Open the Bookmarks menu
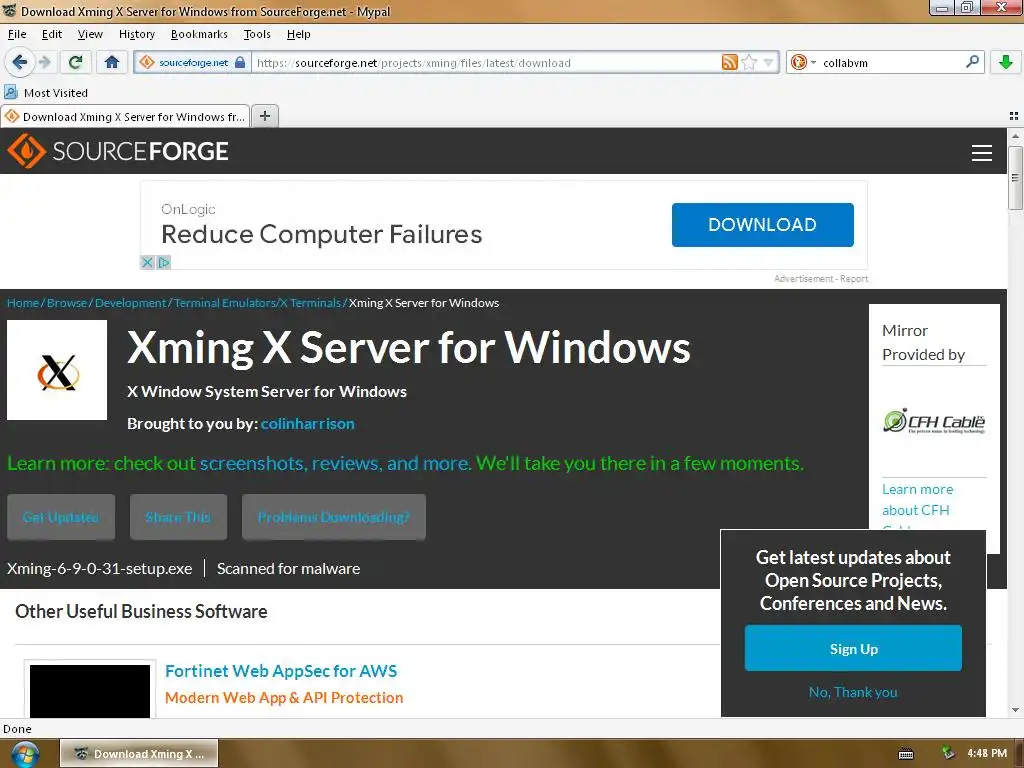 (199, 34)
